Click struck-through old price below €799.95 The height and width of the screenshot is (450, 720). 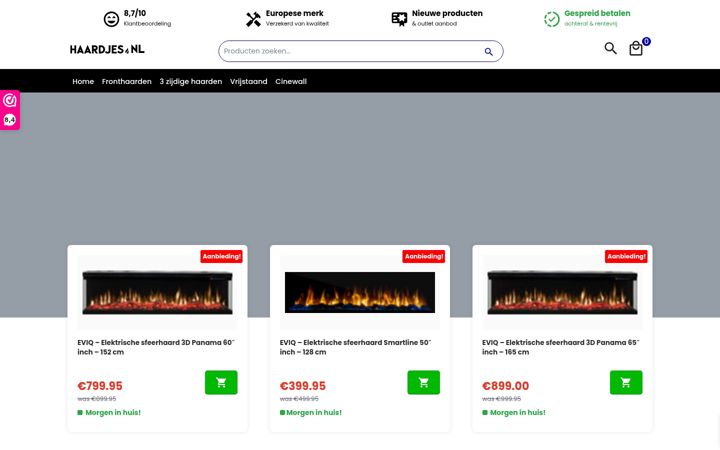pos(96,399)
